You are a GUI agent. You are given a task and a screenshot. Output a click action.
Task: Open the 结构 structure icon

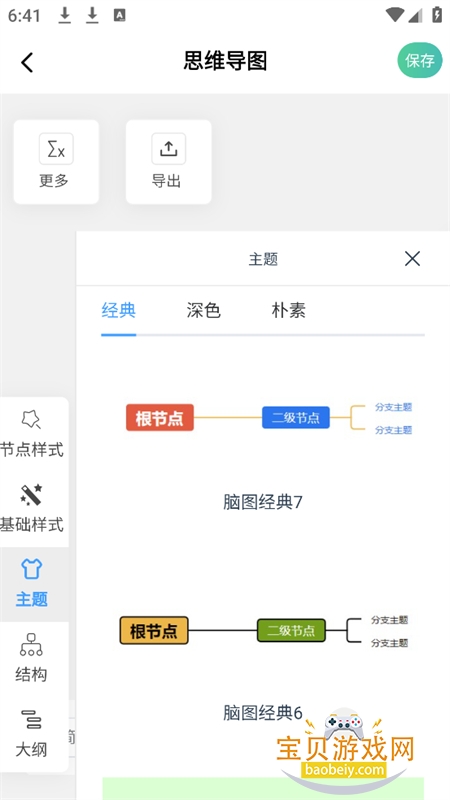tap(31, 644)
